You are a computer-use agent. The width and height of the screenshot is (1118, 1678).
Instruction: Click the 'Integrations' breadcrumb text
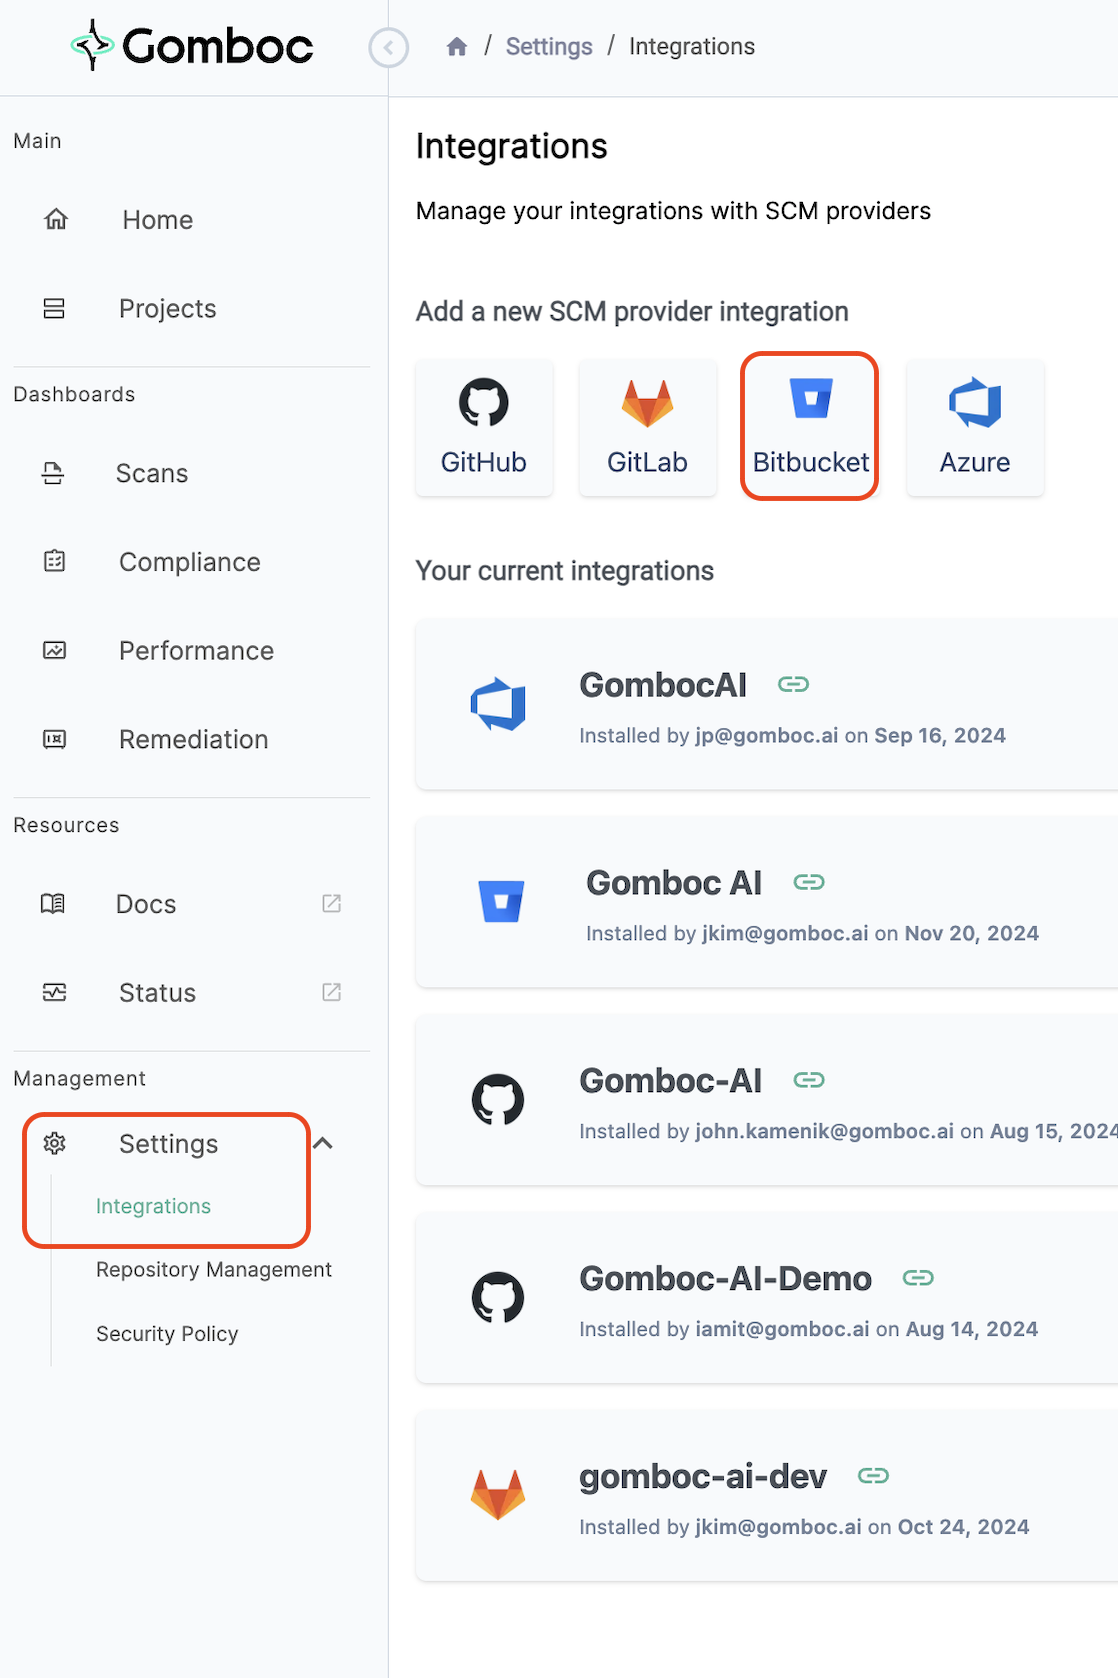(x=692, y=47)
